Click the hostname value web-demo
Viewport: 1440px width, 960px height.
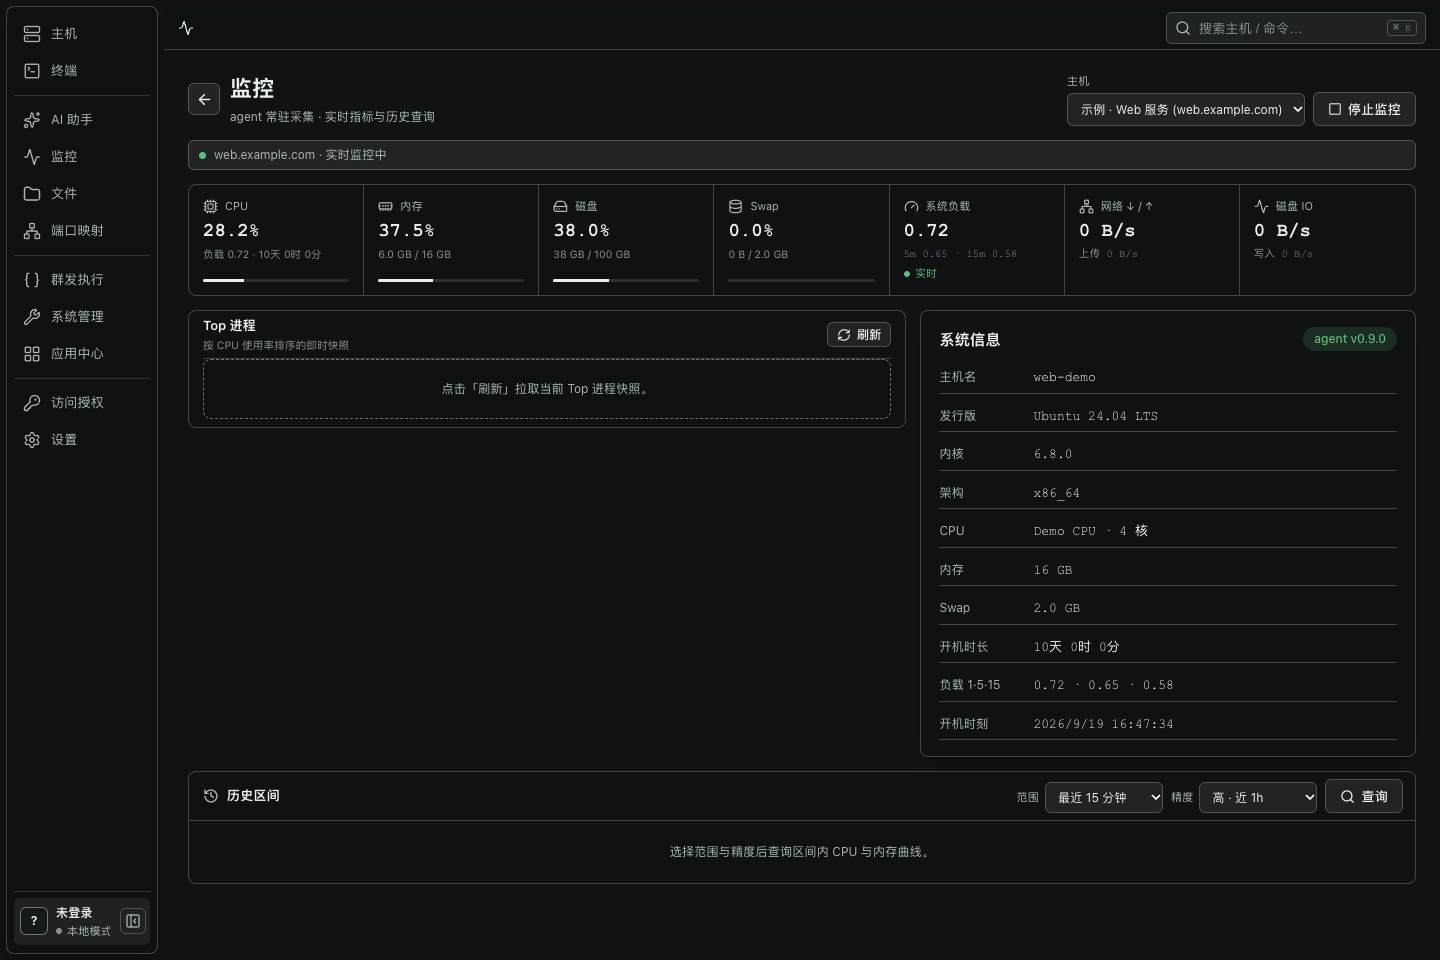click(1064, 378)
